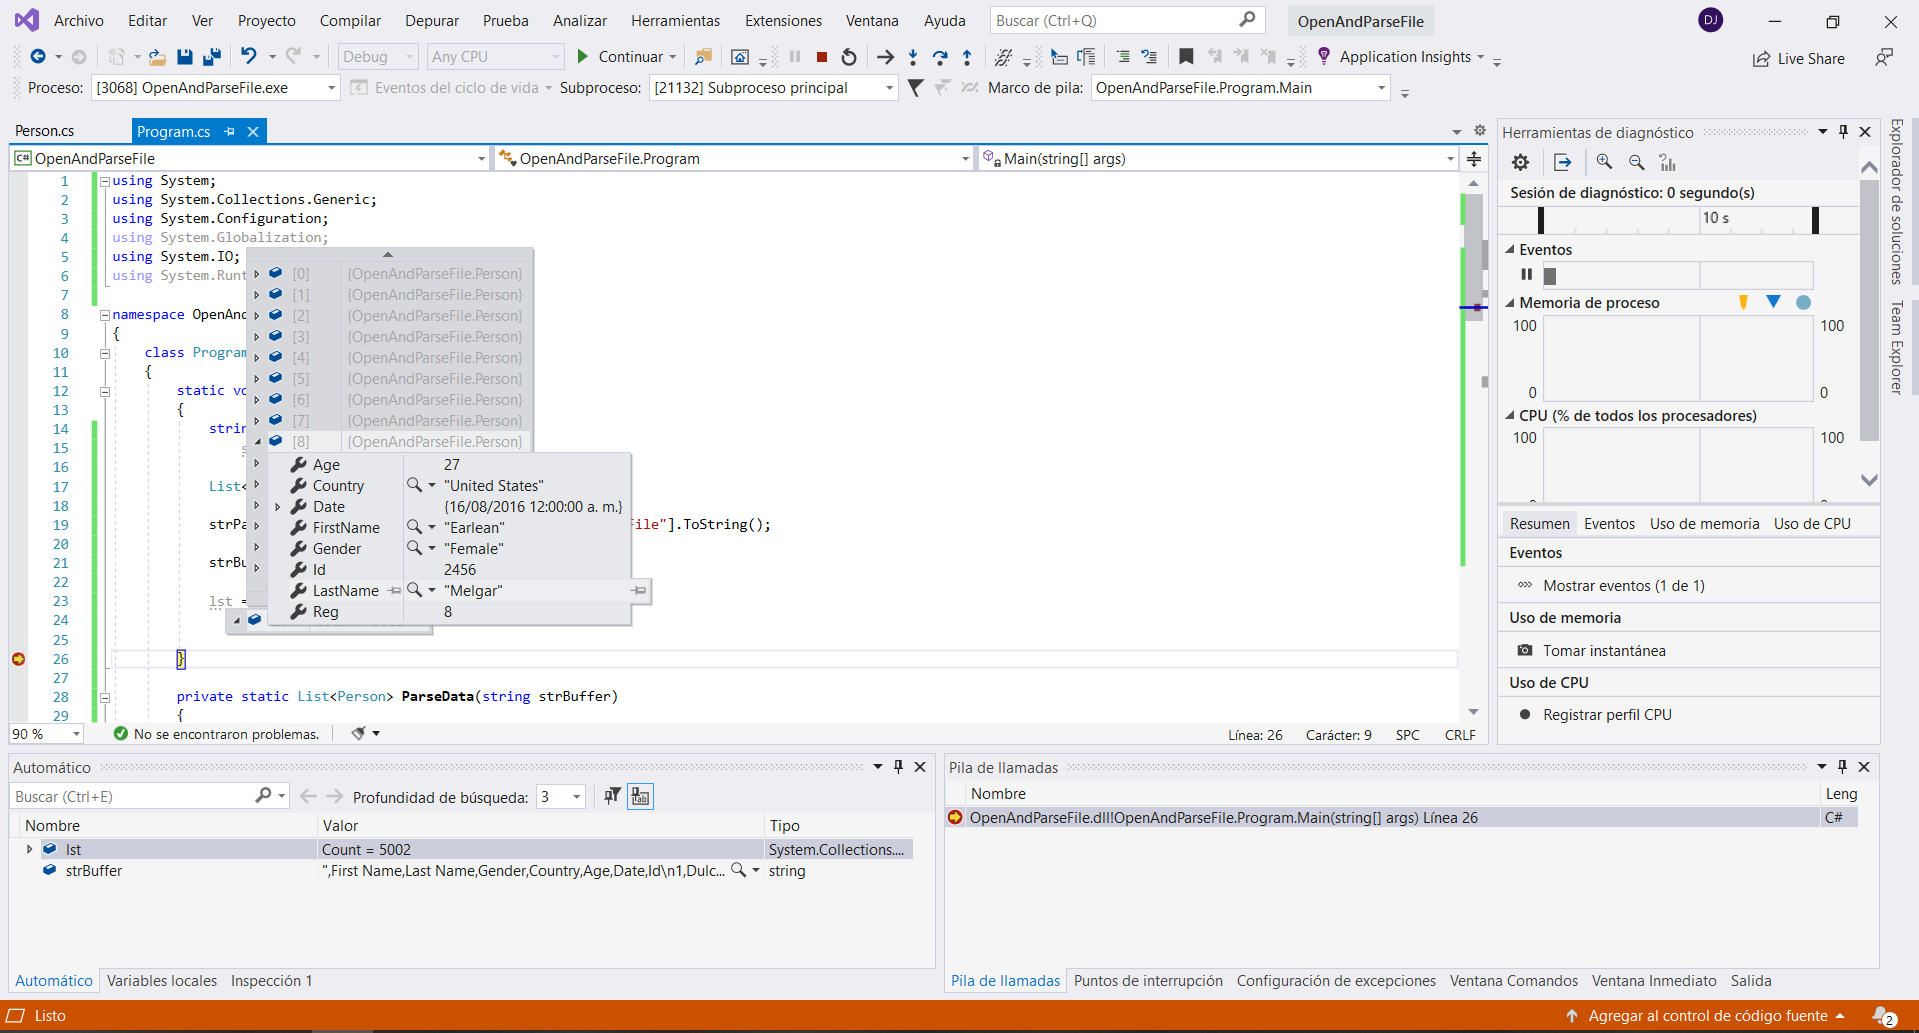Pin the LastName value data tip
Viewport: 1919px width, 1033px height.
[638, 591]
